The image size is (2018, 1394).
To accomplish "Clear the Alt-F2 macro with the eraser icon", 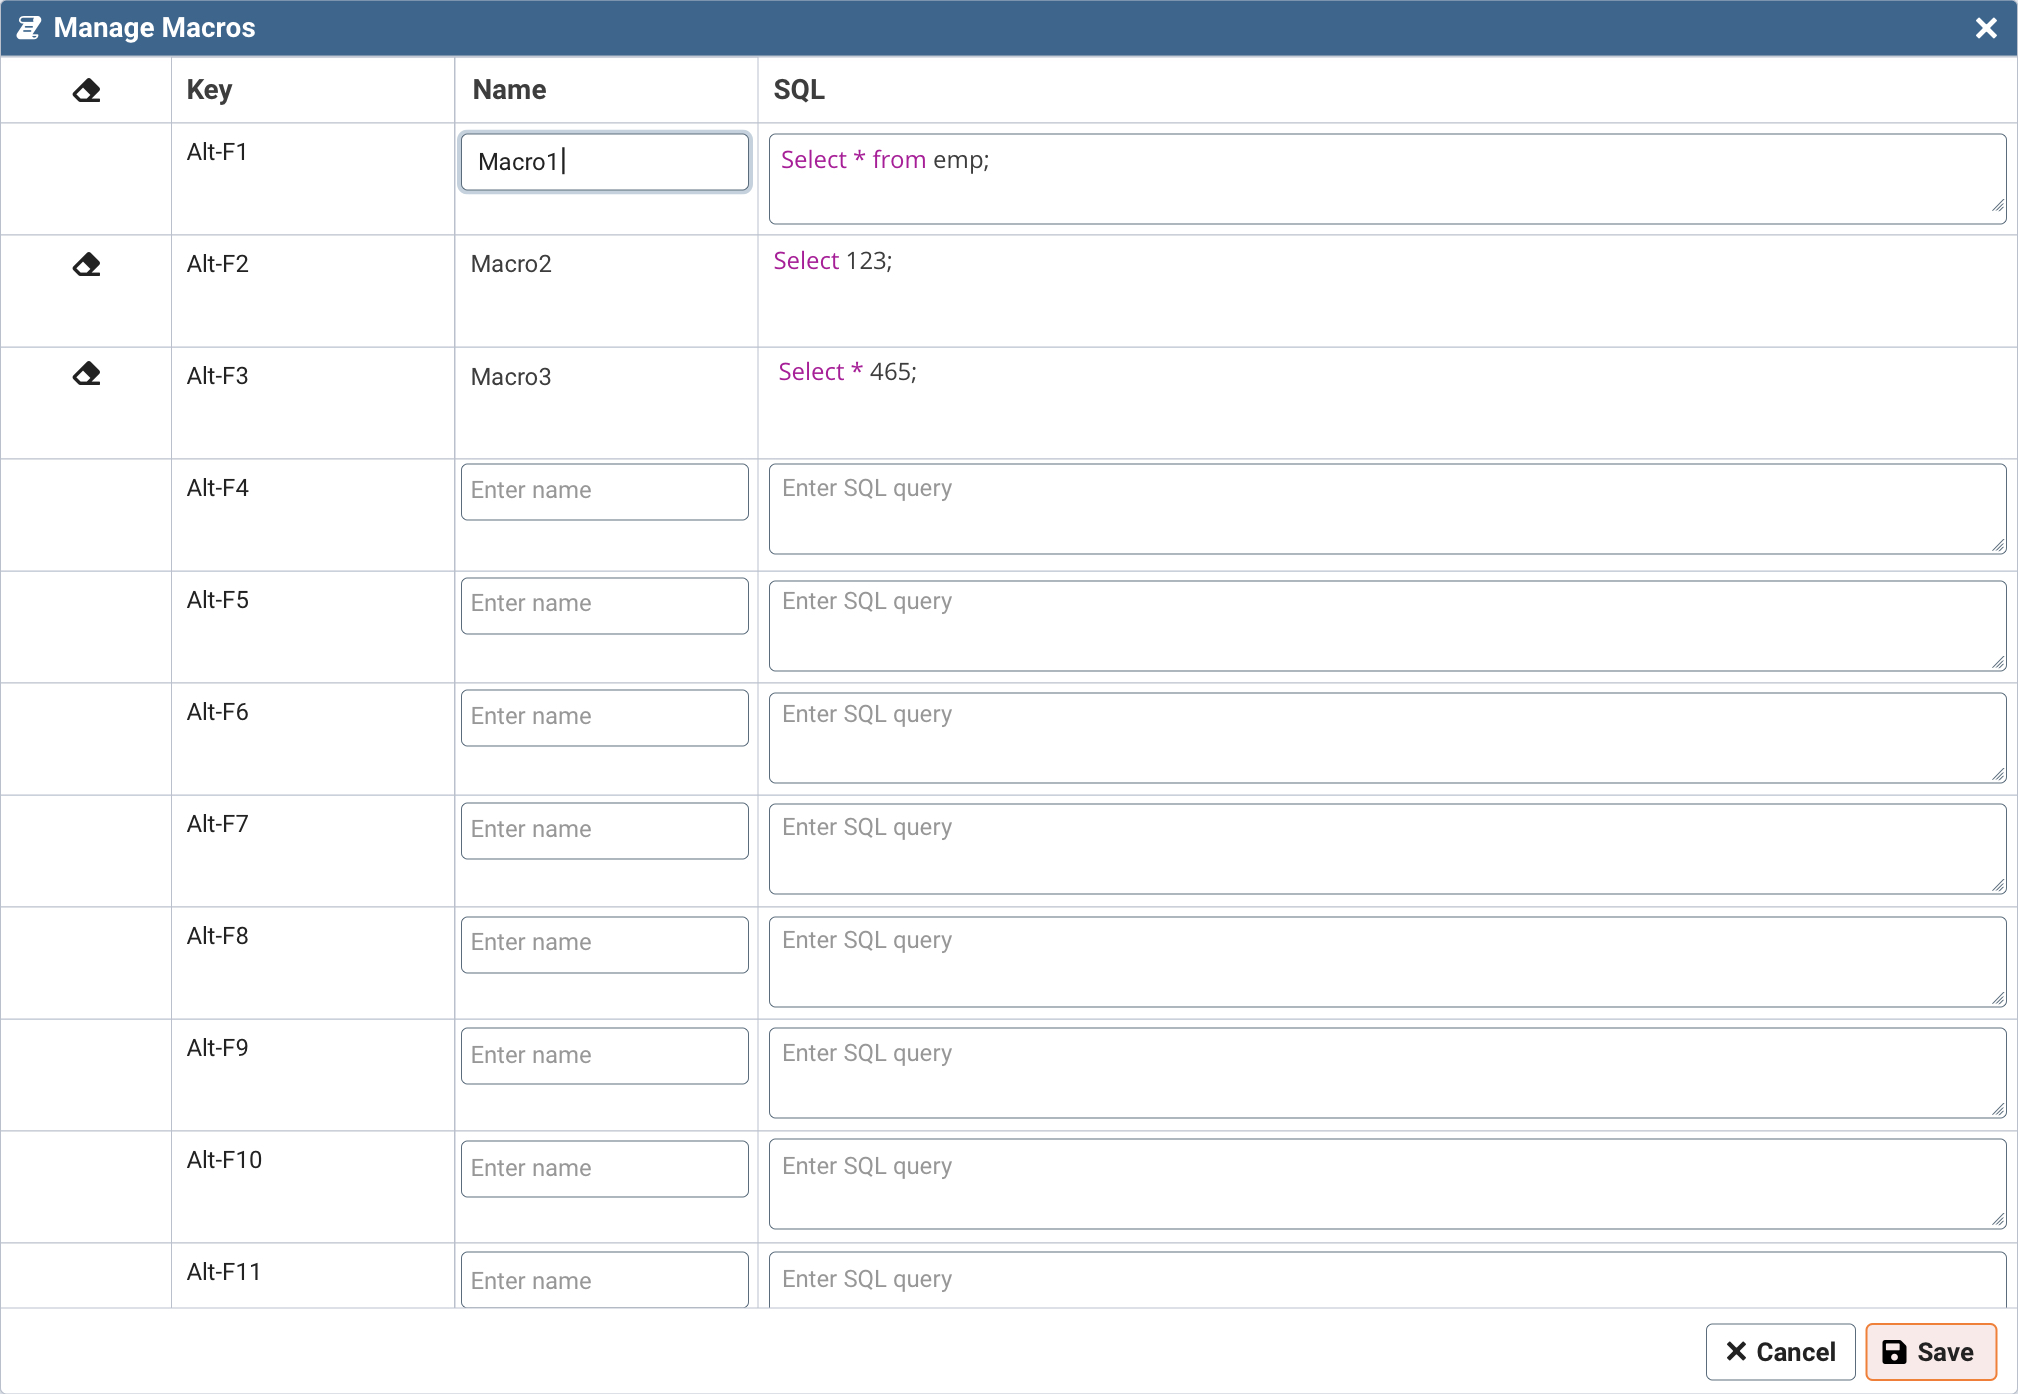I will [87, 265].
